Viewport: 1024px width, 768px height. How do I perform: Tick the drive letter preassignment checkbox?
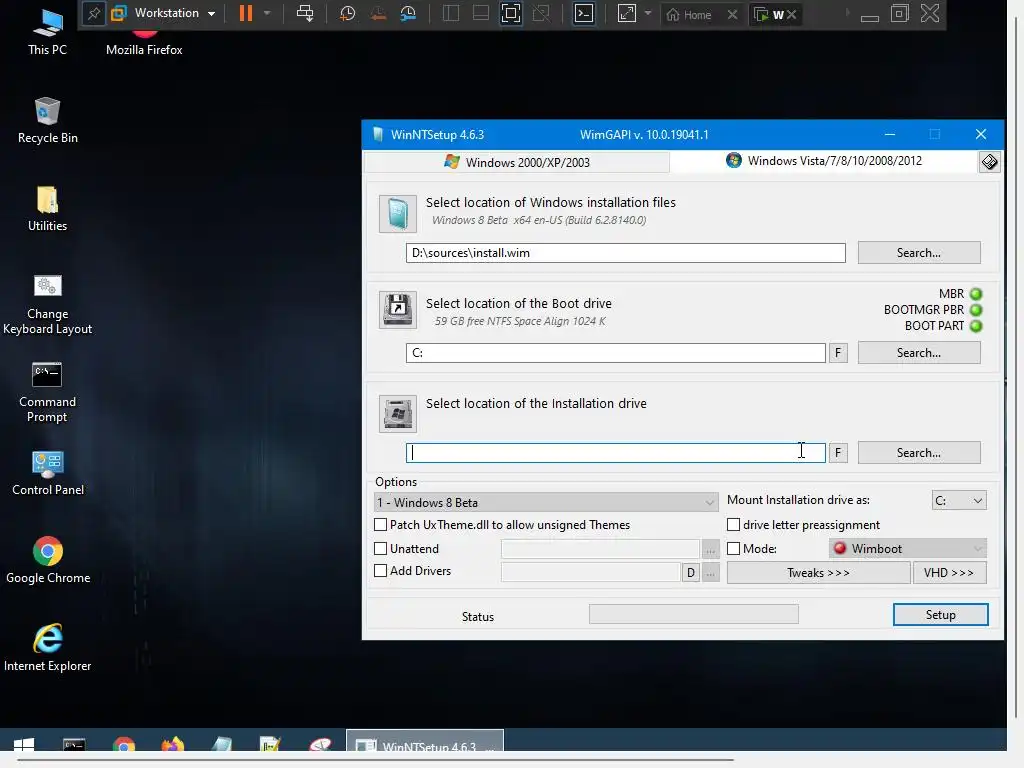click(733, 524)
